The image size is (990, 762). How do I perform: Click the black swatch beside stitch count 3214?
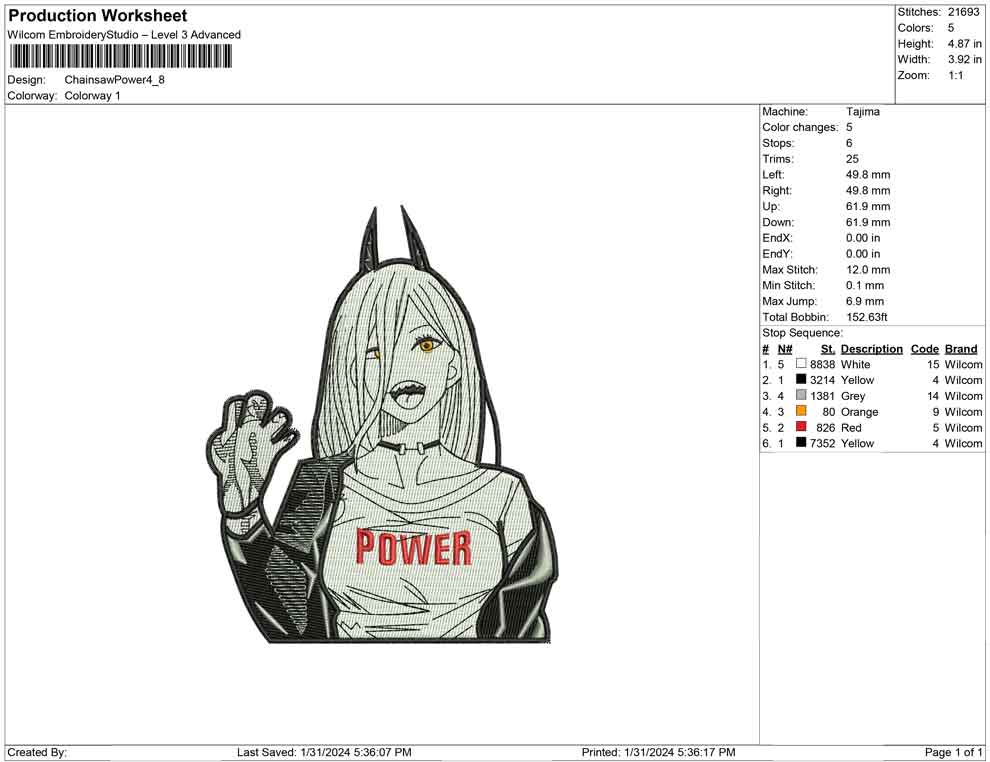tap(801, 379)
